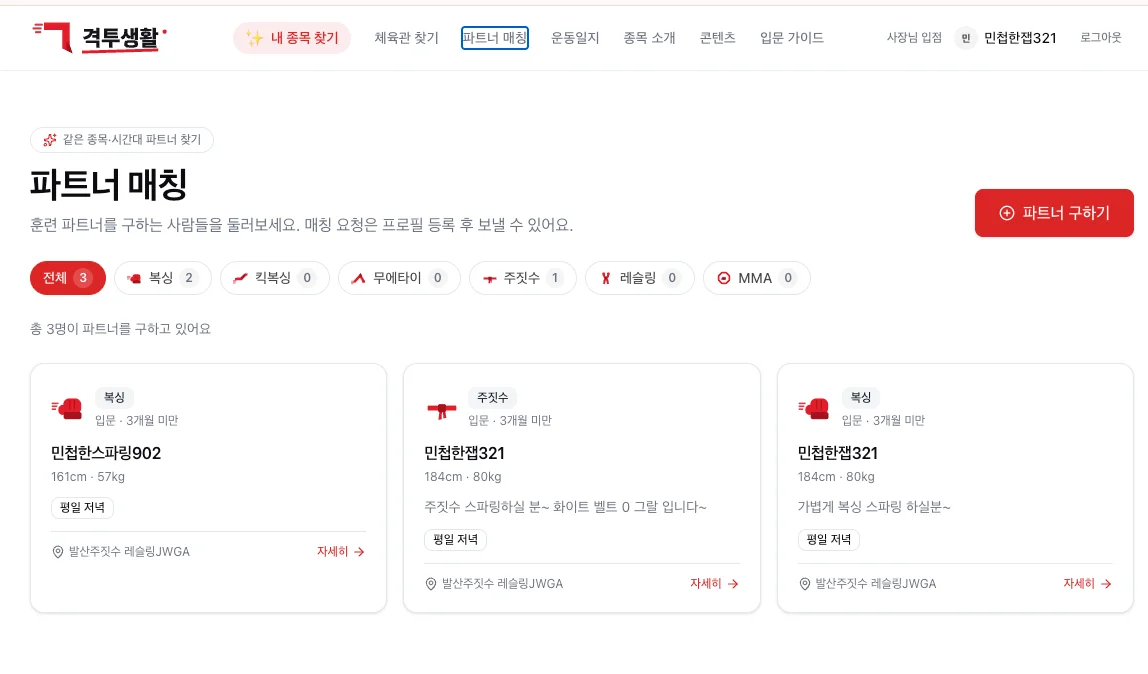Click location pin on 주짓수 card
Viewport: 1148px width, 674px height.
click(x=431, y=584)
